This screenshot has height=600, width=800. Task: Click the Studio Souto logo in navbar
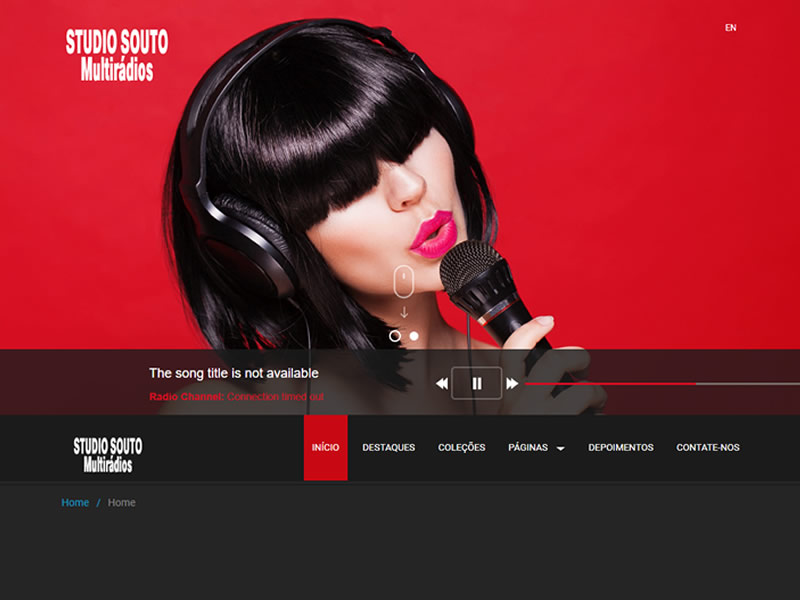click(108, 454)
